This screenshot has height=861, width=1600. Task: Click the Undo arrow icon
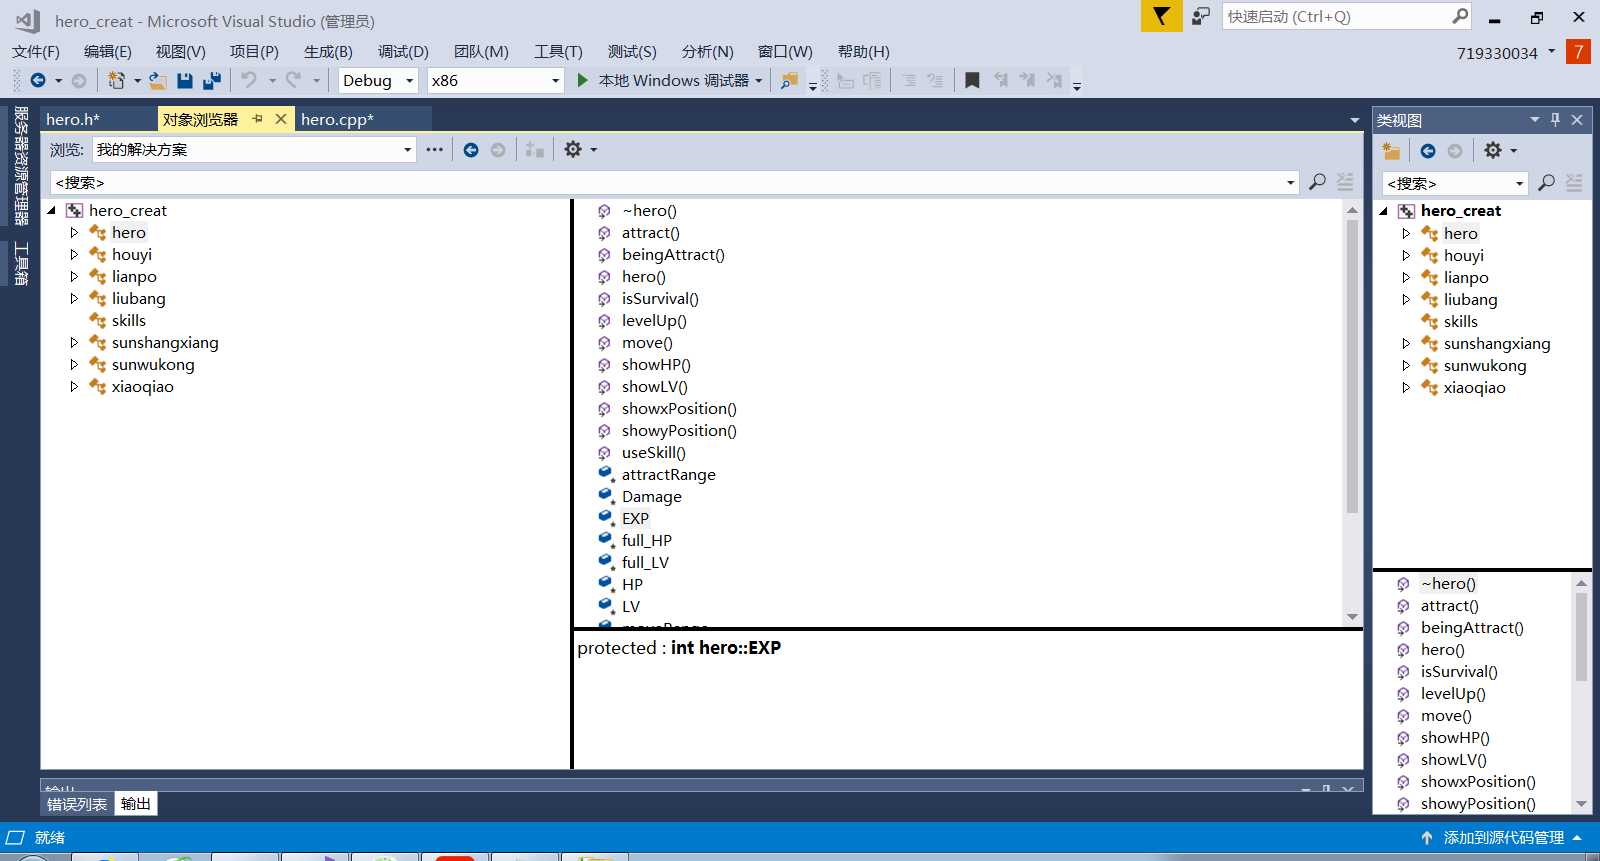(x=249, y=80)
